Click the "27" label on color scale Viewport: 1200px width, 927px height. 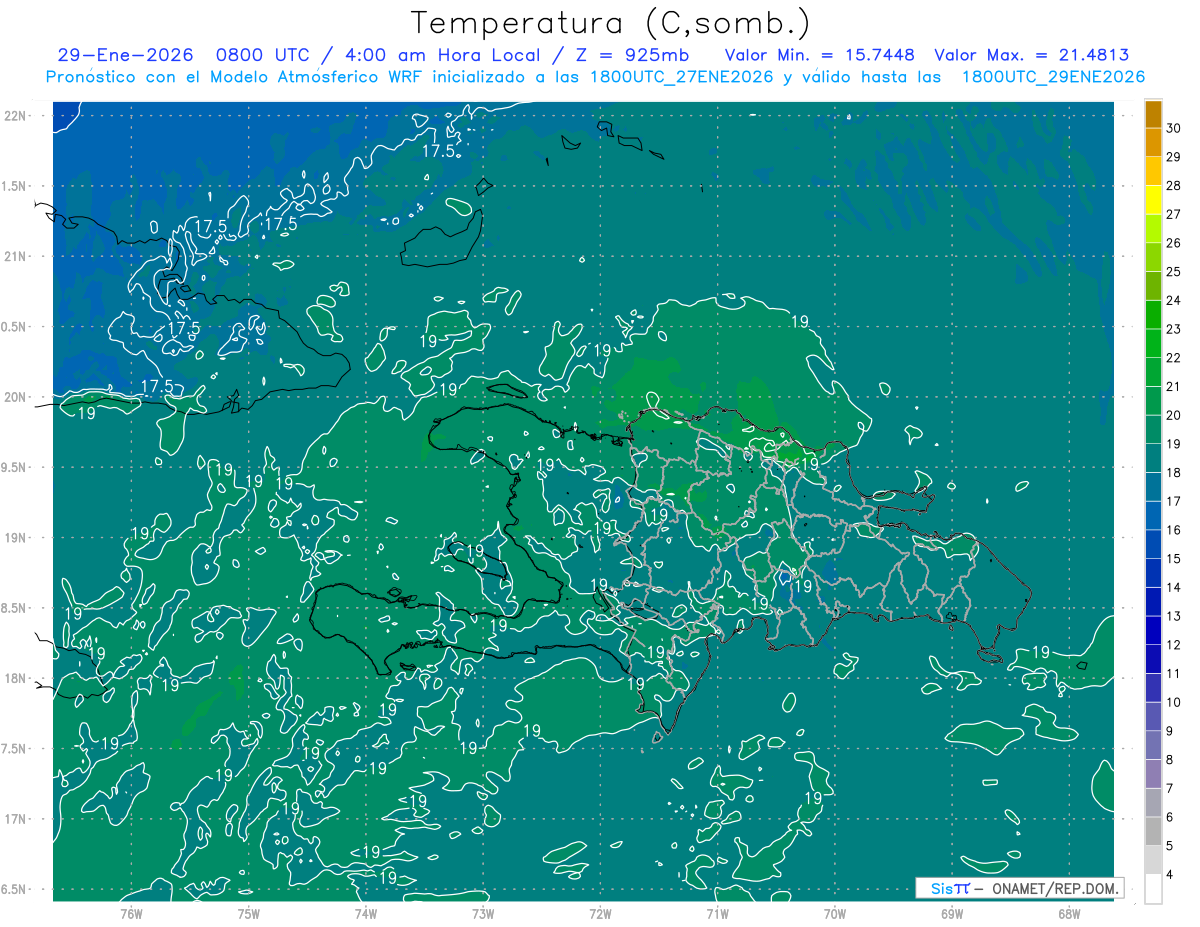(1174, 214)
